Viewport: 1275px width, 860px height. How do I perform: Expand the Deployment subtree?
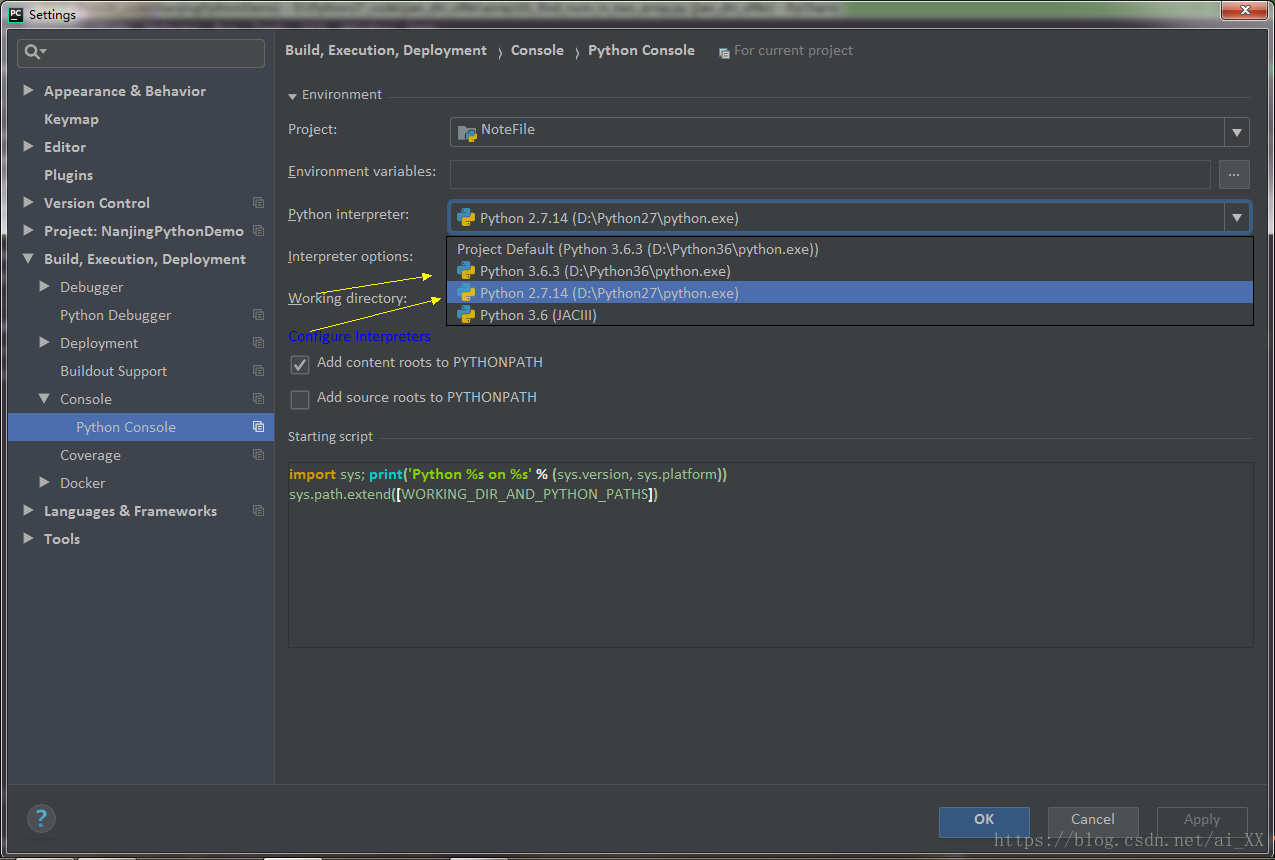coord(45,342)
